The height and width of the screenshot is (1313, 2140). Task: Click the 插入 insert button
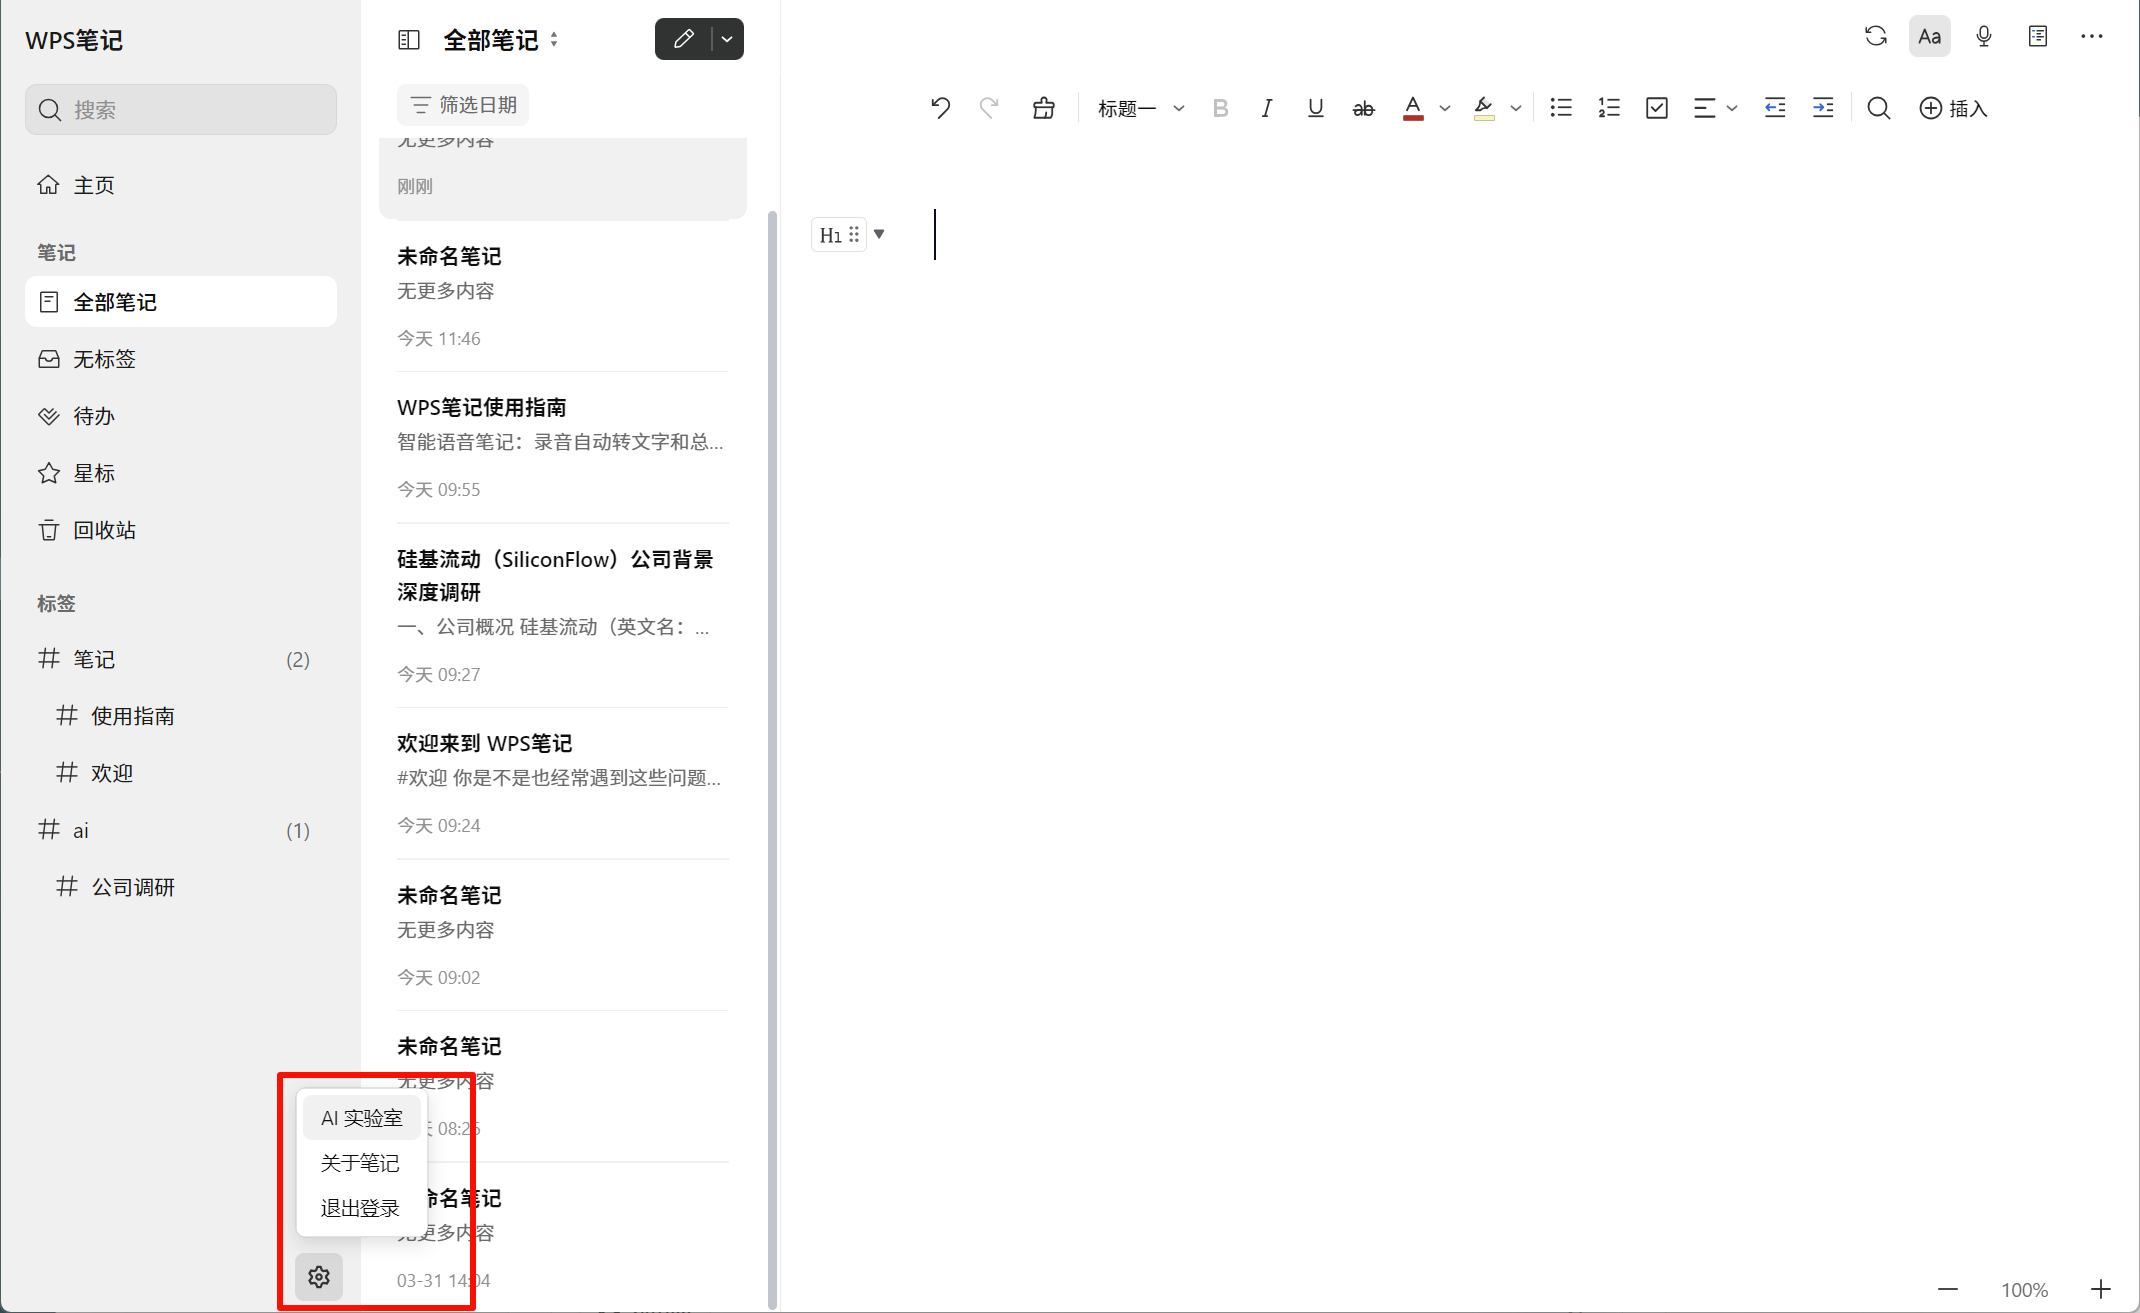click(x=1953, y=108)
